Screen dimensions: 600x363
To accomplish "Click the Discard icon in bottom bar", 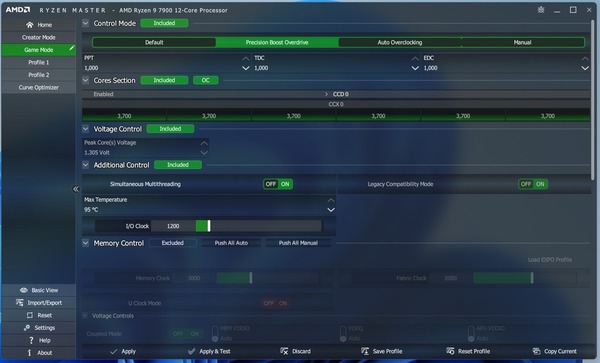I will pos(284,351).
